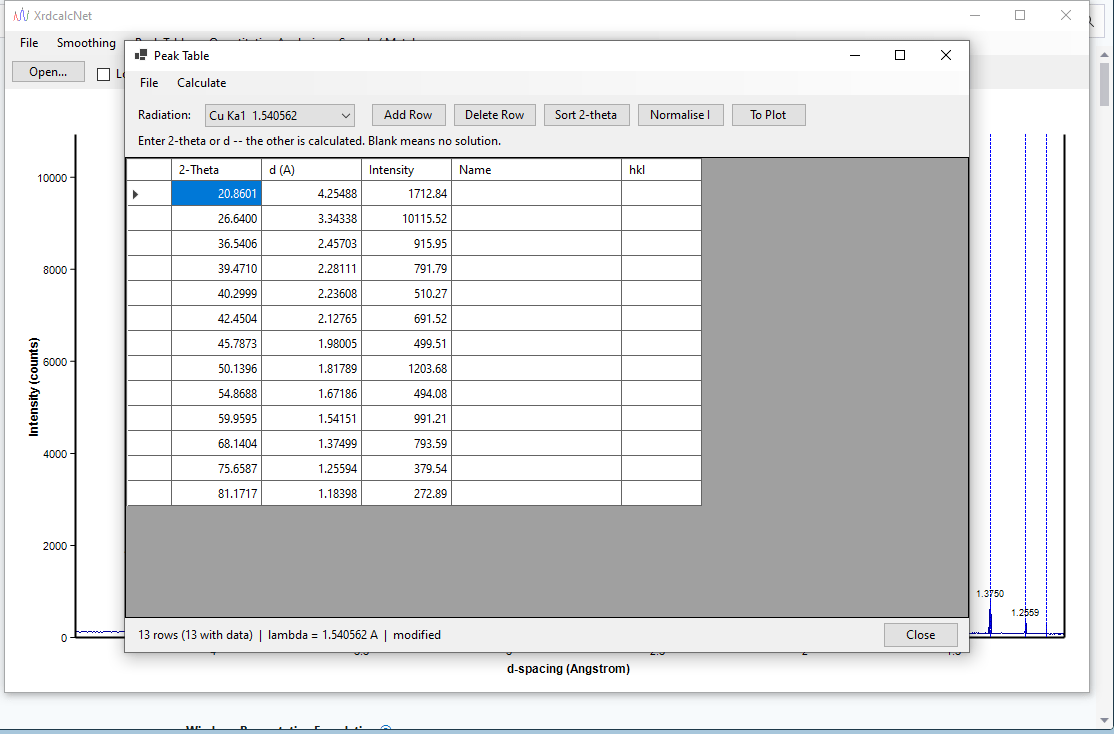Click the hkl column header
Screen dimensions: 1114x734
(661, 170)
